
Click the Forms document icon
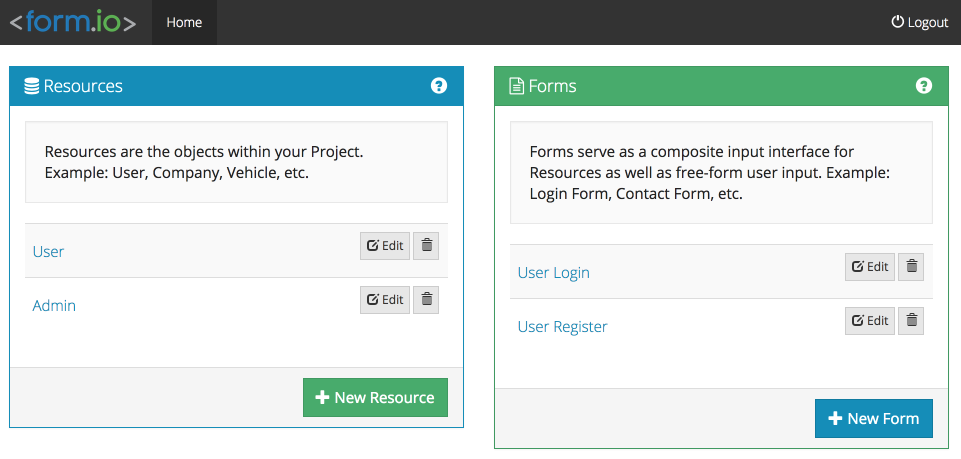point(516,86)
